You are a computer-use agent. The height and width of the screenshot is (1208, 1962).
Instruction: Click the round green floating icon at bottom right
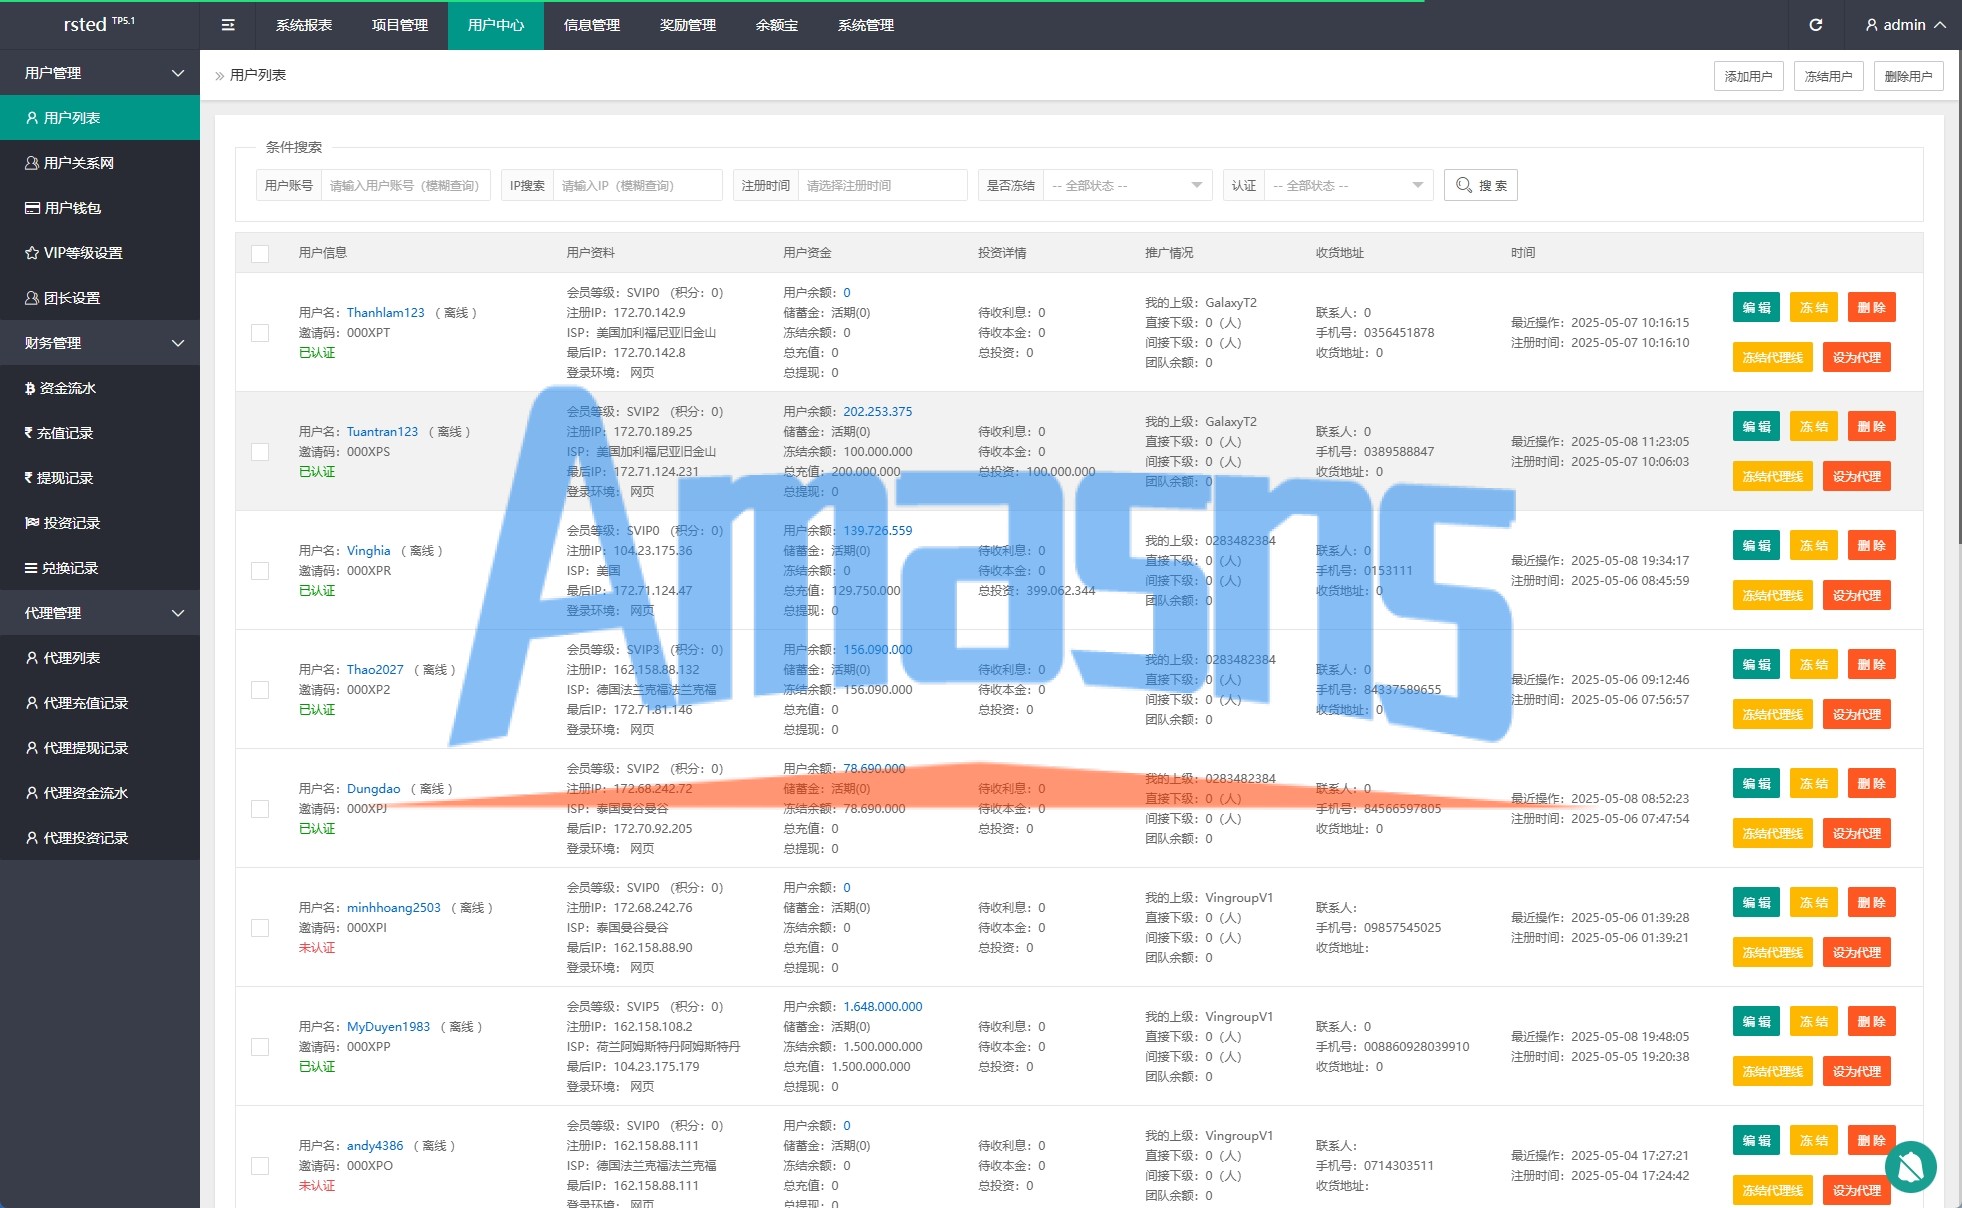click(x=1910, y=1166)
